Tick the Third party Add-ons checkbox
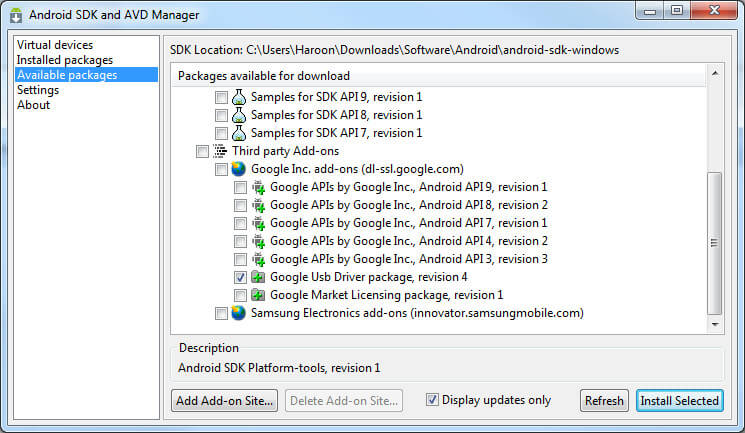 [x=203, y=151]
